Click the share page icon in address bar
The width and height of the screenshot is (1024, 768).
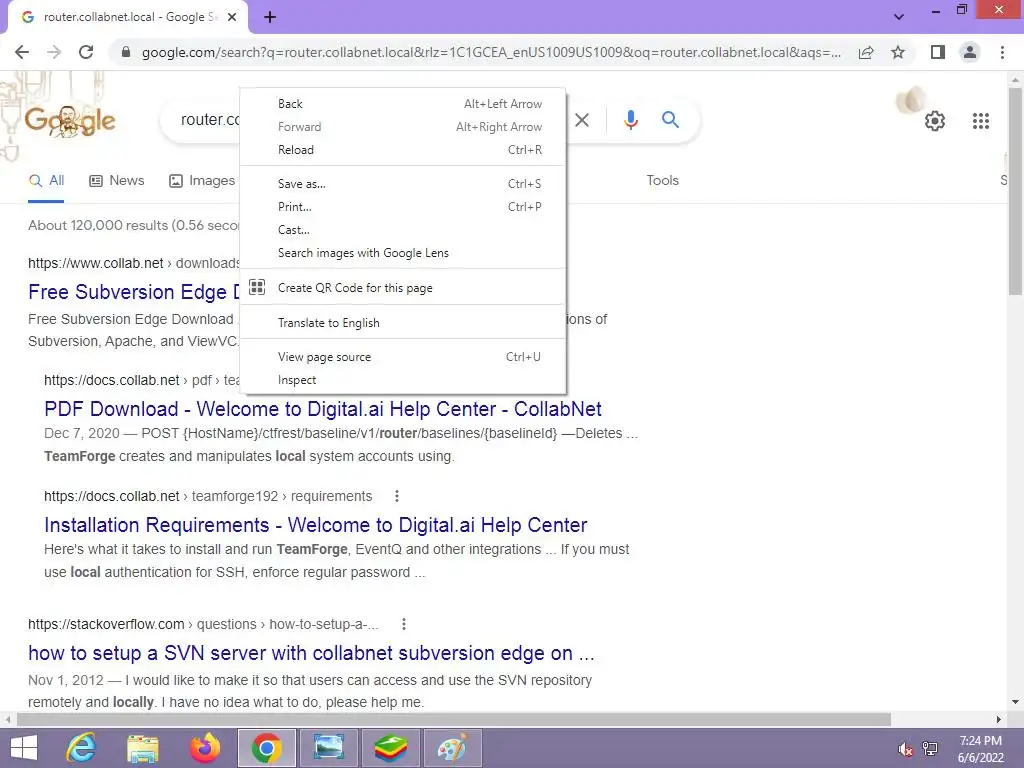tap(866, 52)
